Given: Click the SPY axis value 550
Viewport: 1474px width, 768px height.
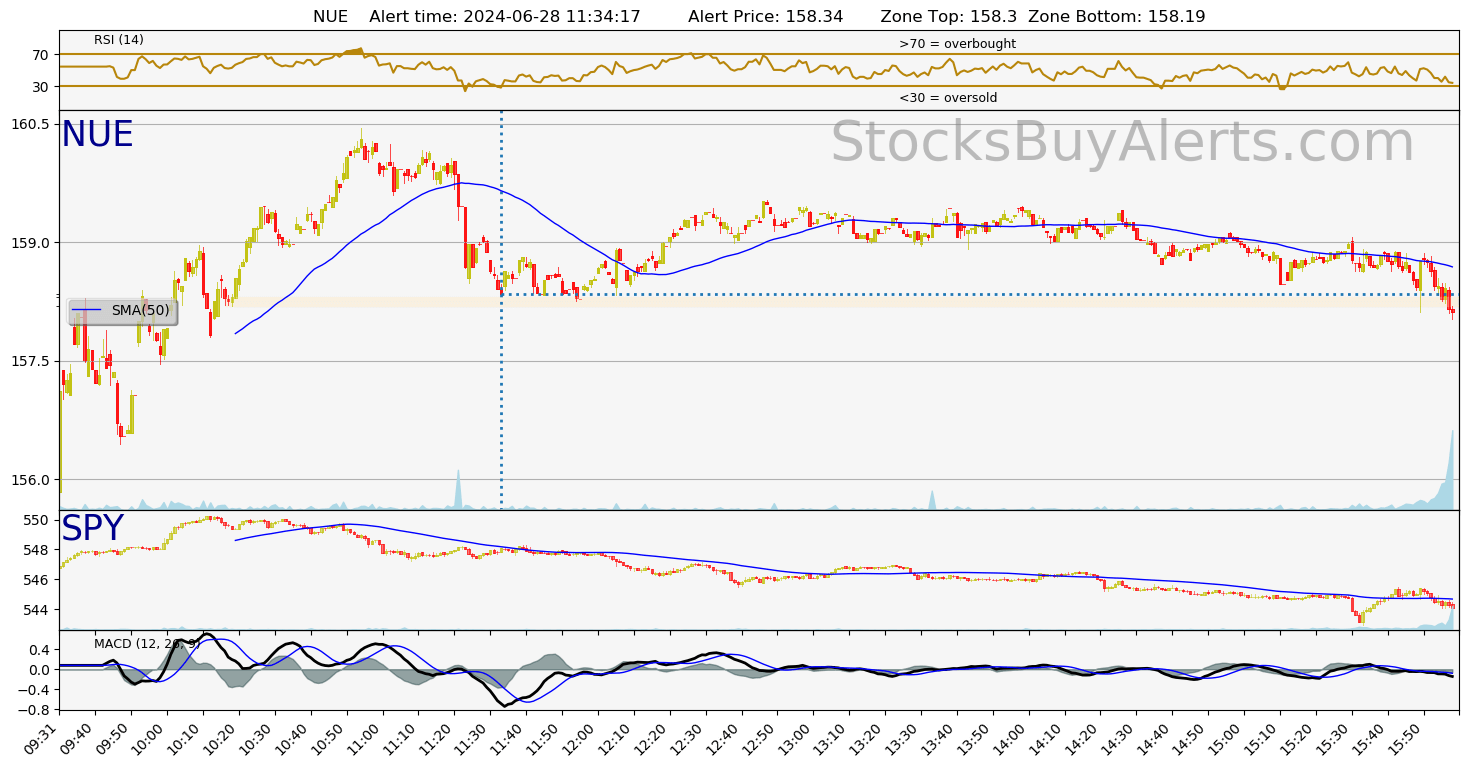Looking at the screenshot, I should [x=36, y=520].
